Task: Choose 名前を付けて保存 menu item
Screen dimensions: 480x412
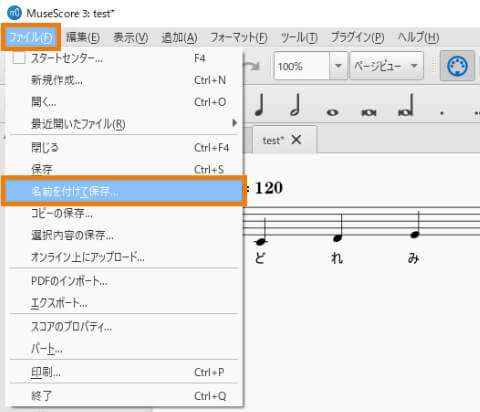Action: click(124, 191)
